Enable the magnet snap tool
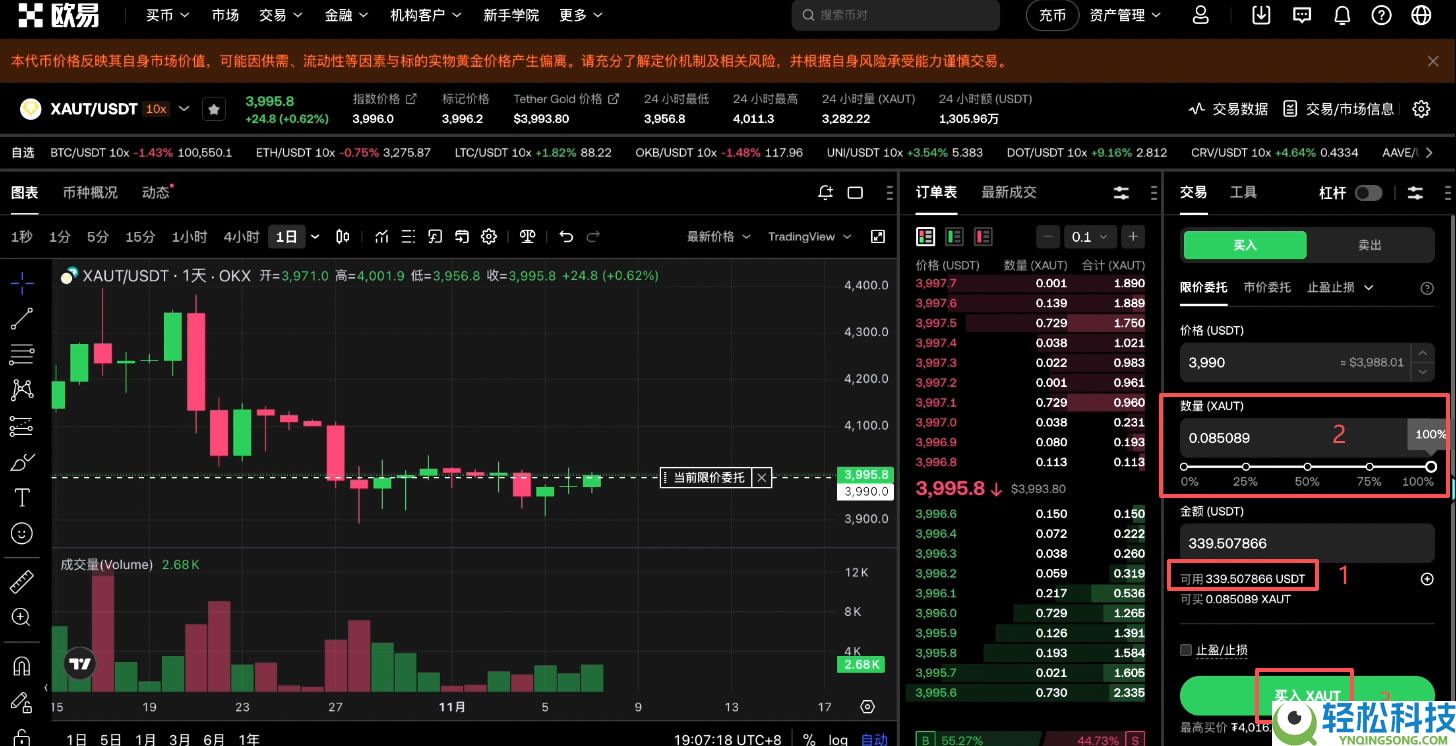The height and width of the screenshot is (746, 1456). tap(22, 665)
